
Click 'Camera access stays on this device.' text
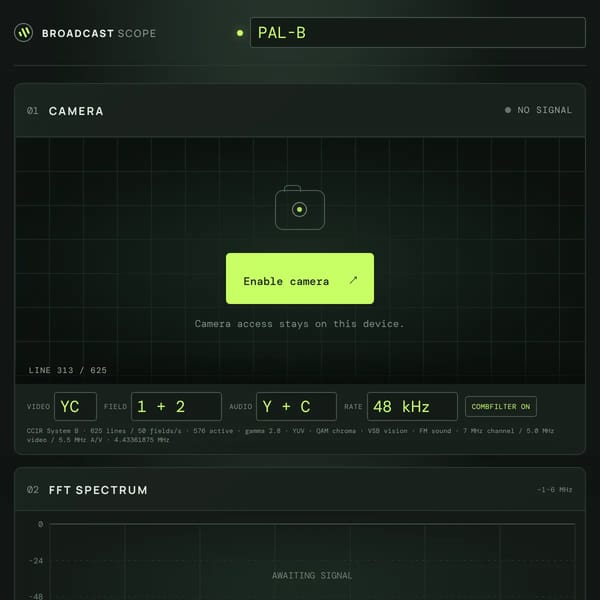coord(299,324)
